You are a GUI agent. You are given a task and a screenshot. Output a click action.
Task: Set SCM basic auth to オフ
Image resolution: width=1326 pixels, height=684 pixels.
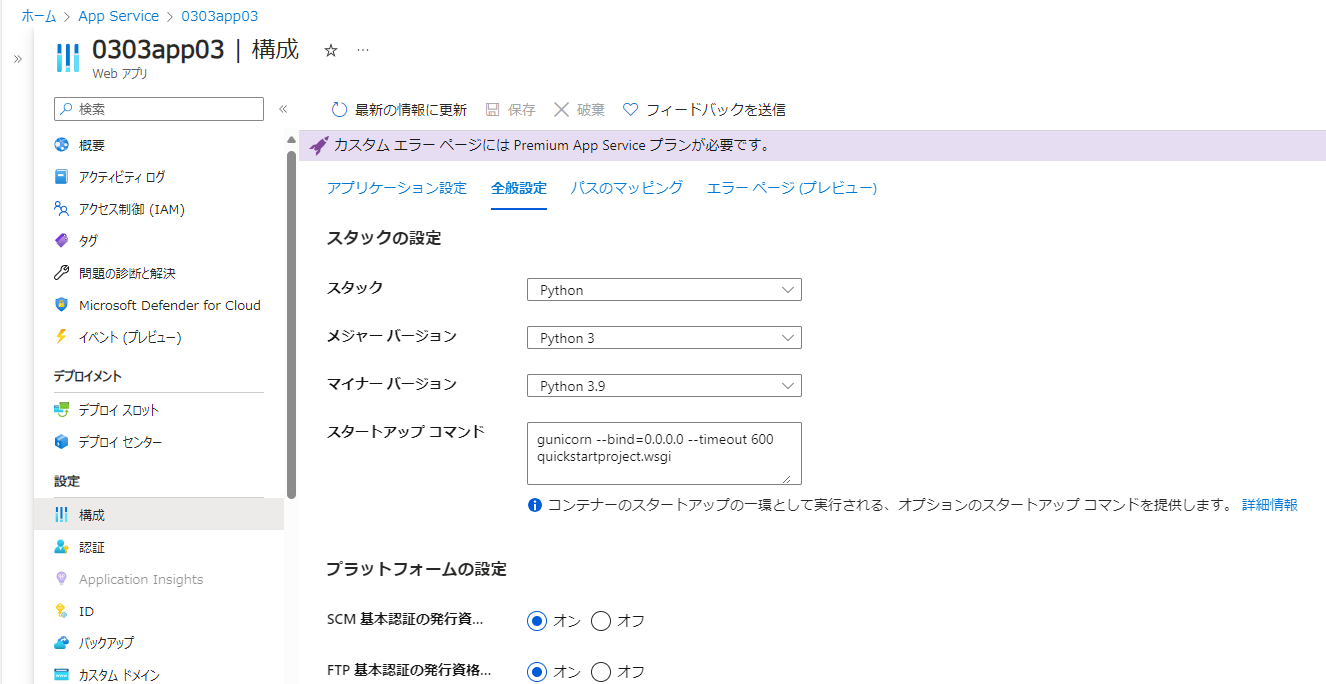click(x=601, y=621)
